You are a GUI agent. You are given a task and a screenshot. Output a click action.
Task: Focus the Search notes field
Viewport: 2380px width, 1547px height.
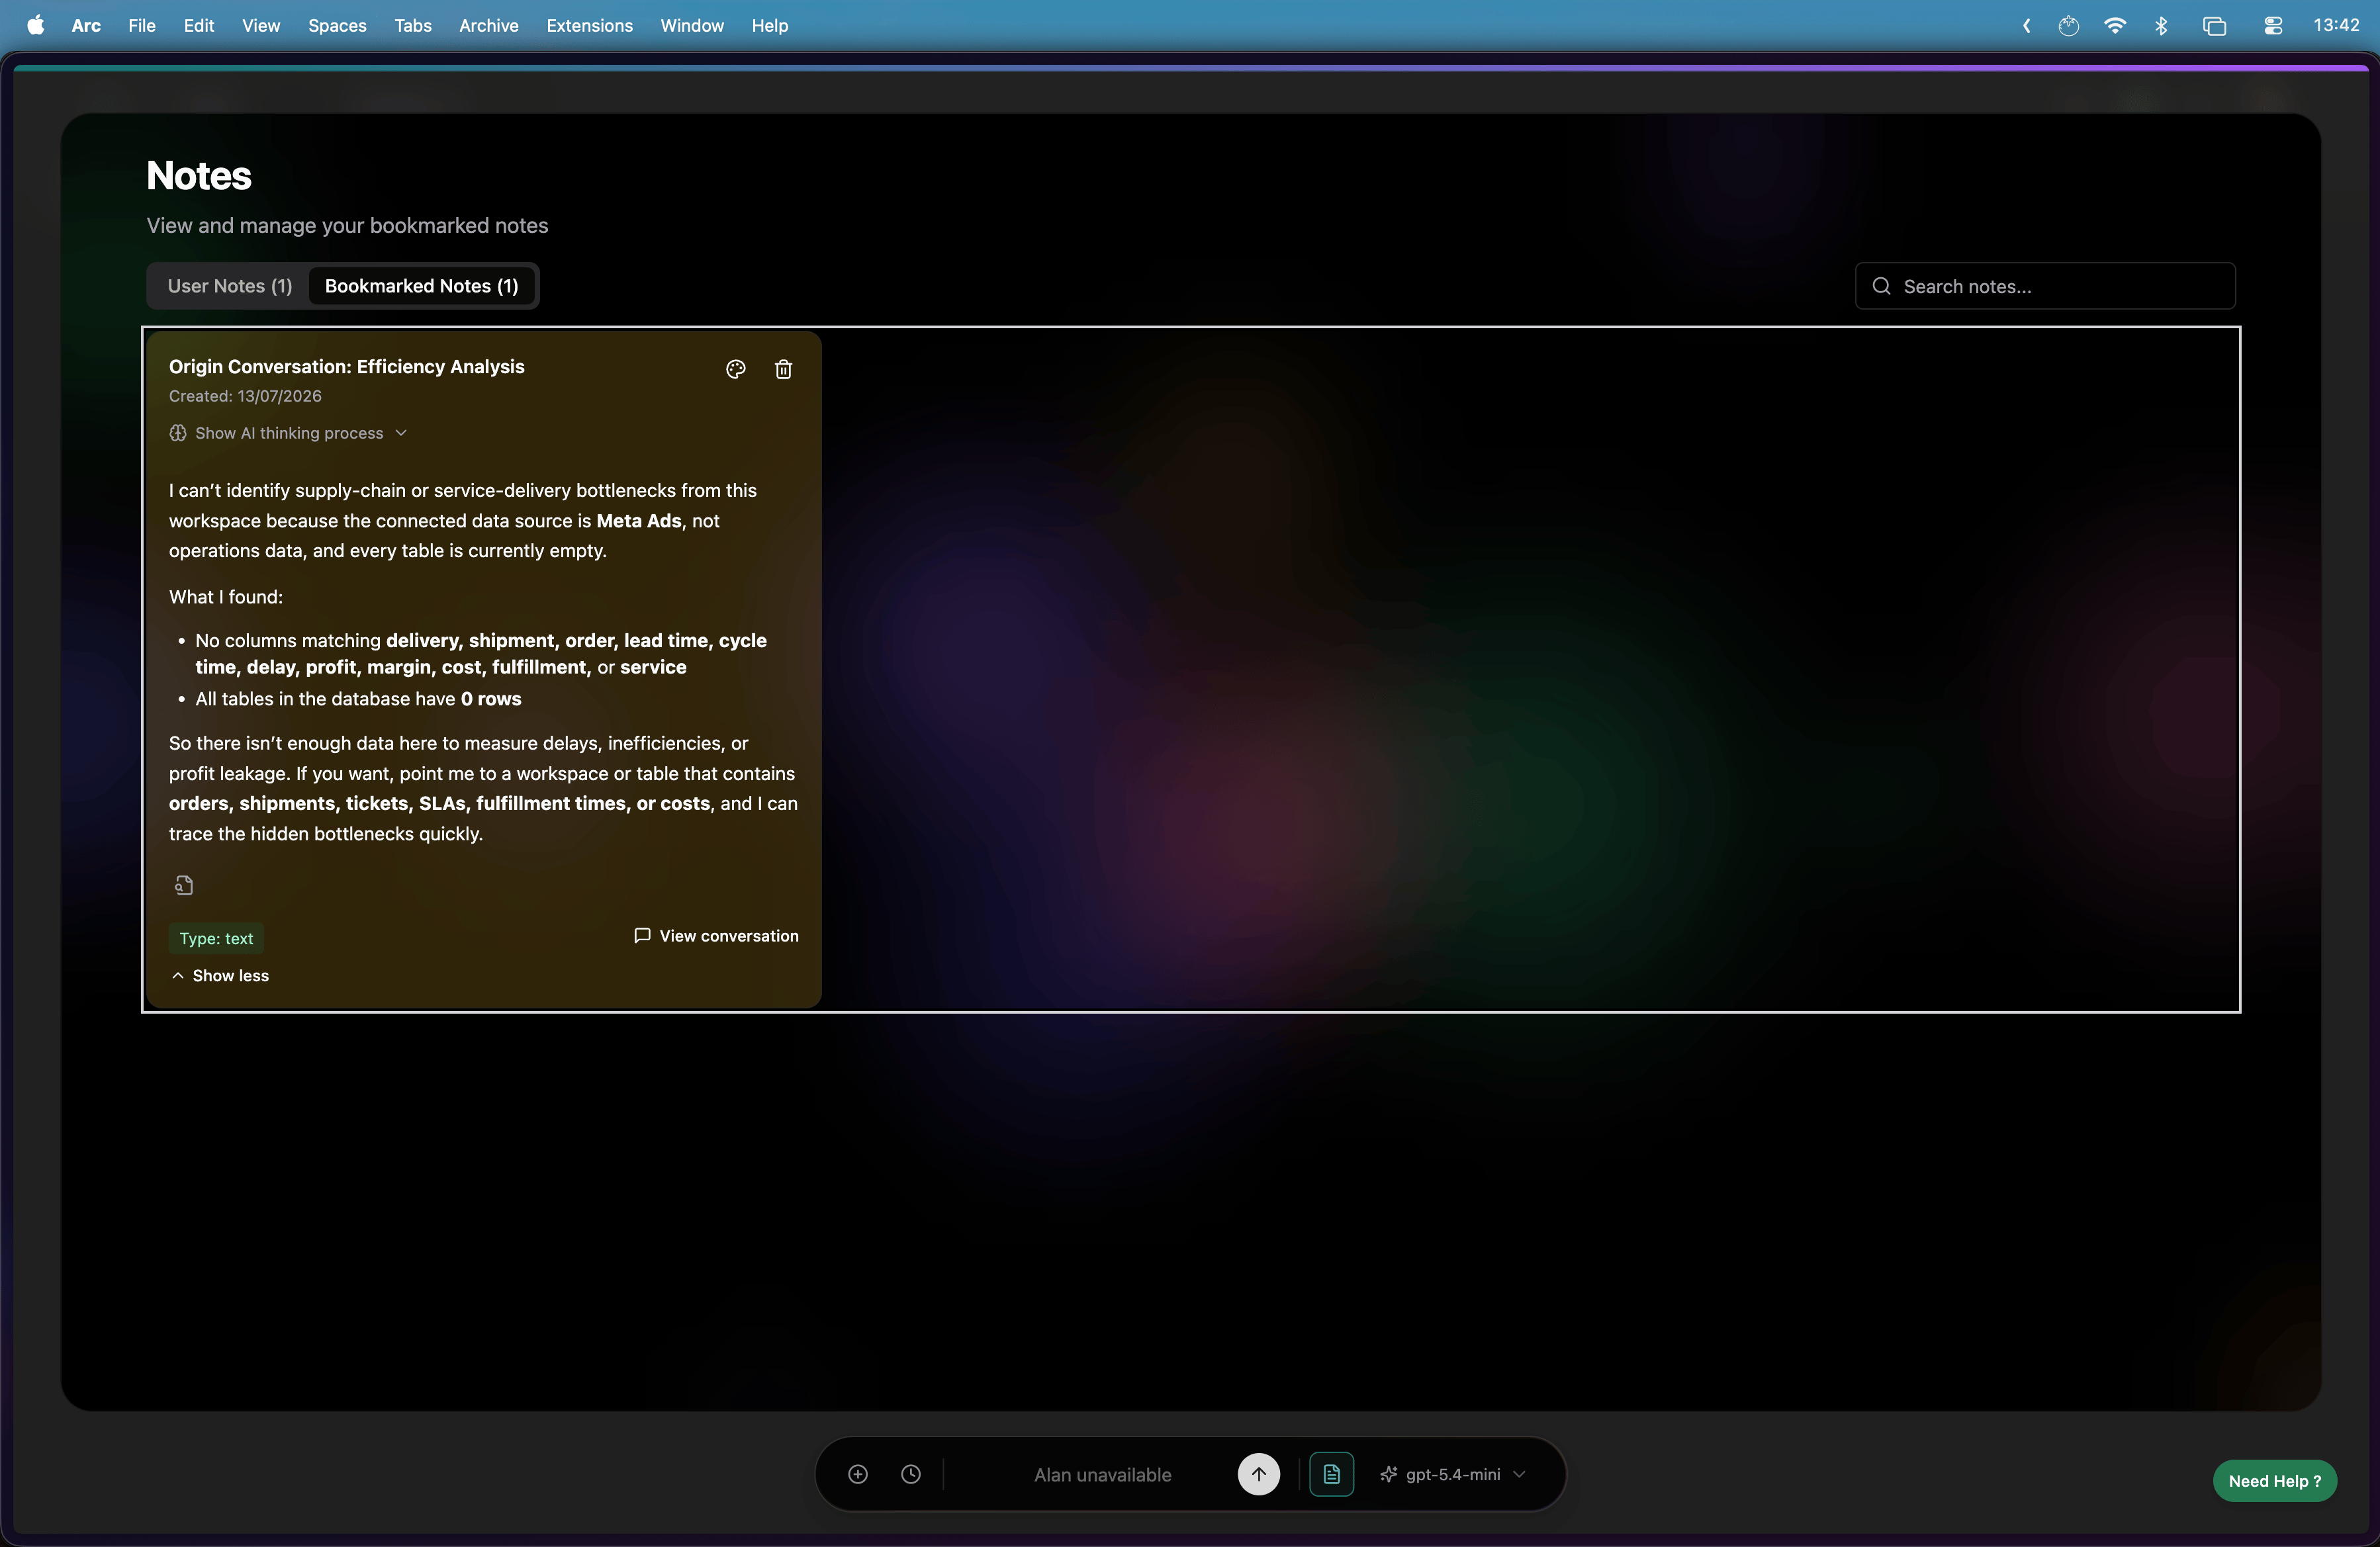[x=2045, y=286]
